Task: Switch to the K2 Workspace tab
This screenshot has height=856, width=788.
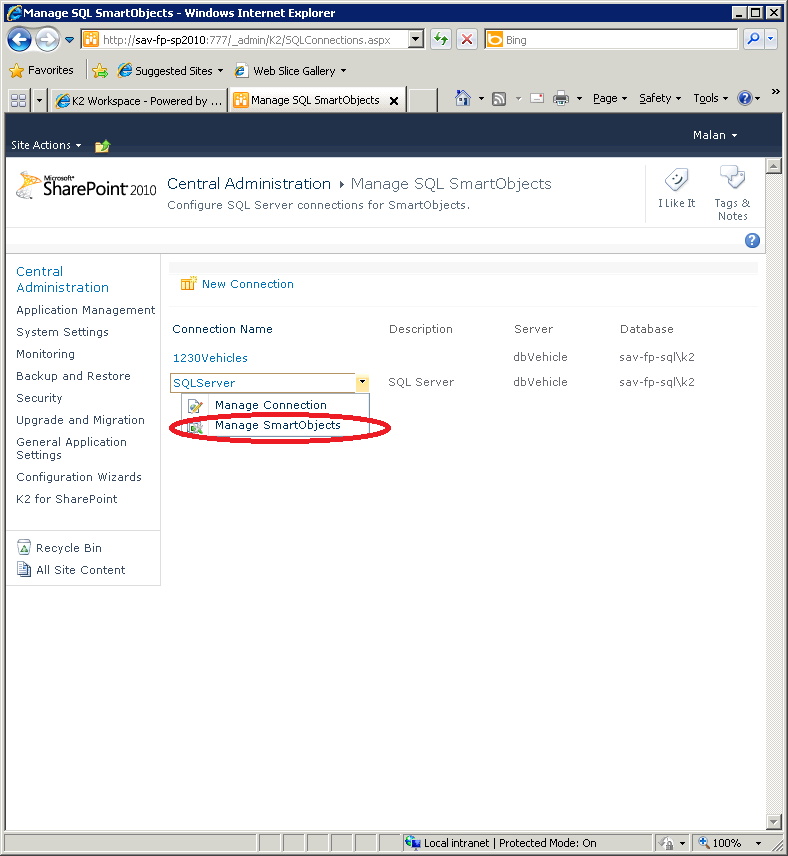Action: tap(139, 101)
